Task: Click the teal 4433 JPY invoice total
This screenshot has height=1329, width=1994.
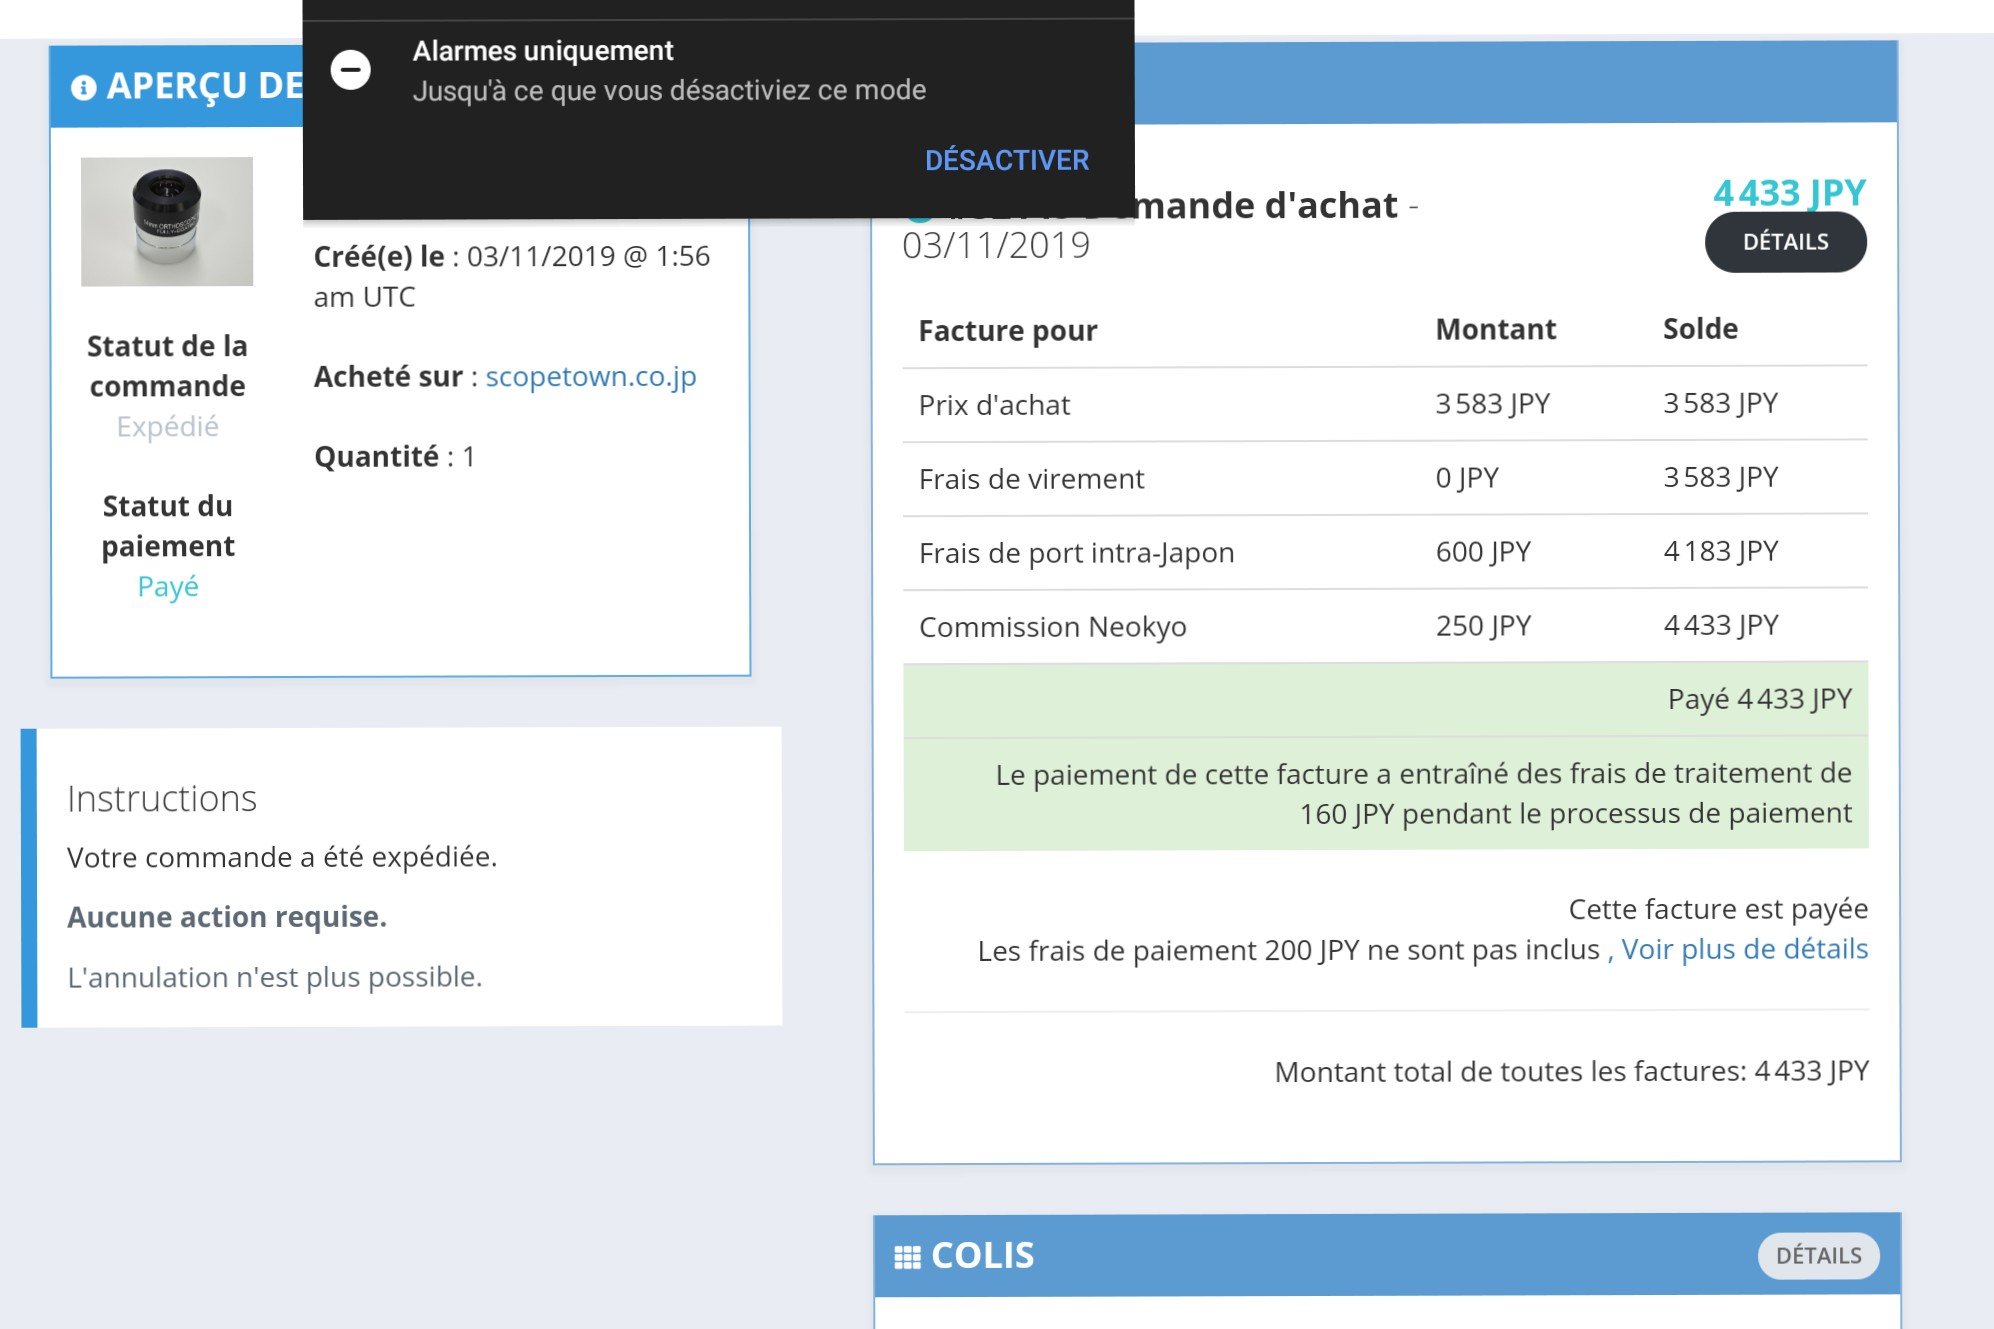Action: (1789, 192)
